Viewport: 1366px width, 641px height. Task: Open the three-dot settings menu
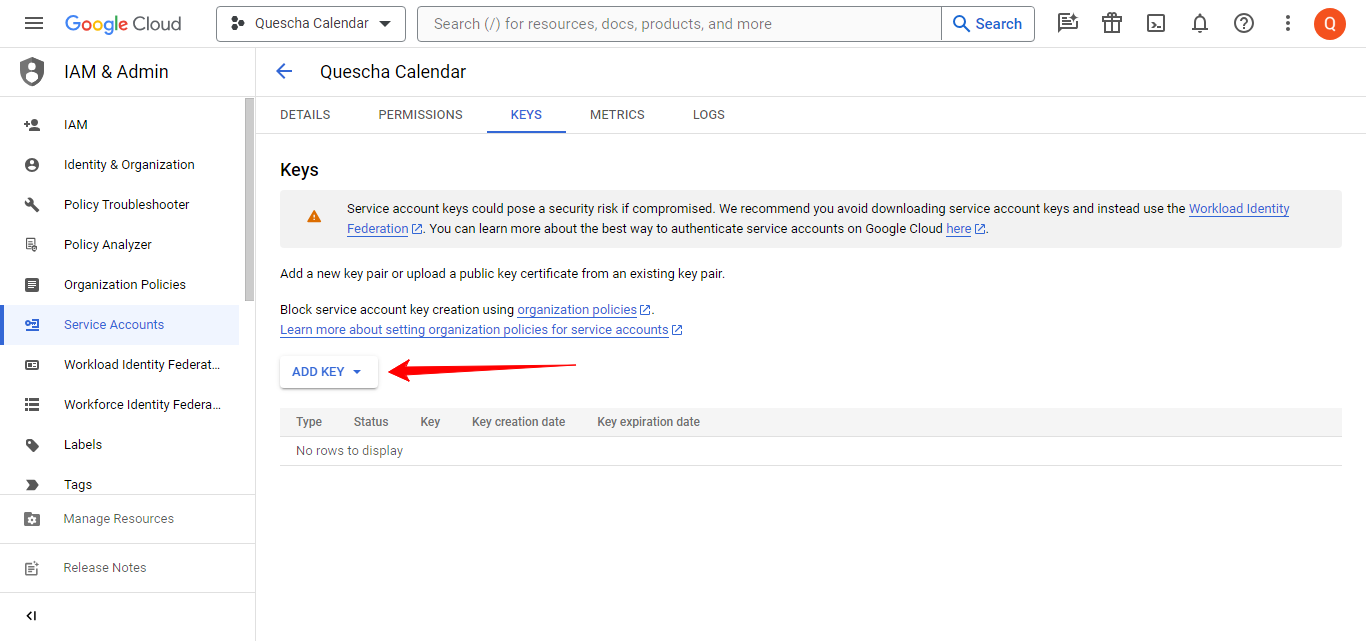(1288, 24)
